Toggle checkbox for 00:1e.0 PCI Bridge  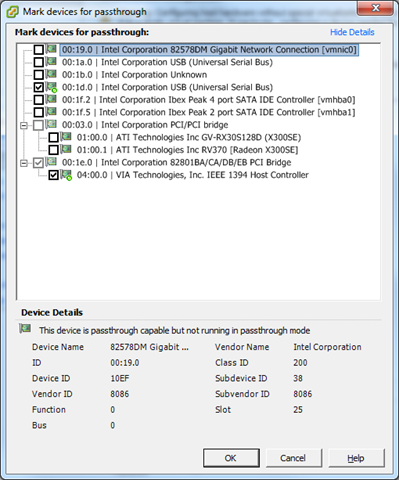point(39,163)
